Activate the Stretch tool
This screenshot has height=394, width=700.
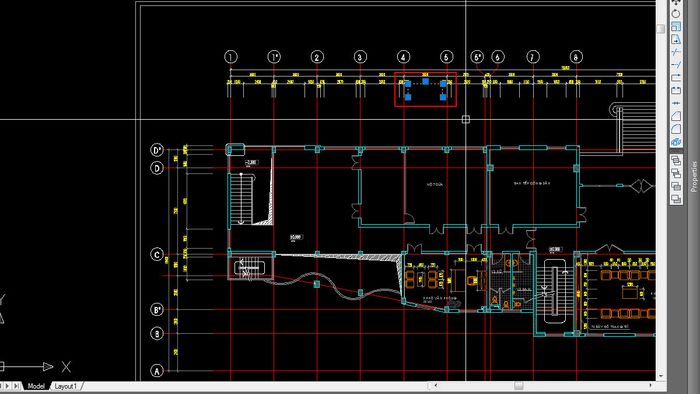coord(676,39)
